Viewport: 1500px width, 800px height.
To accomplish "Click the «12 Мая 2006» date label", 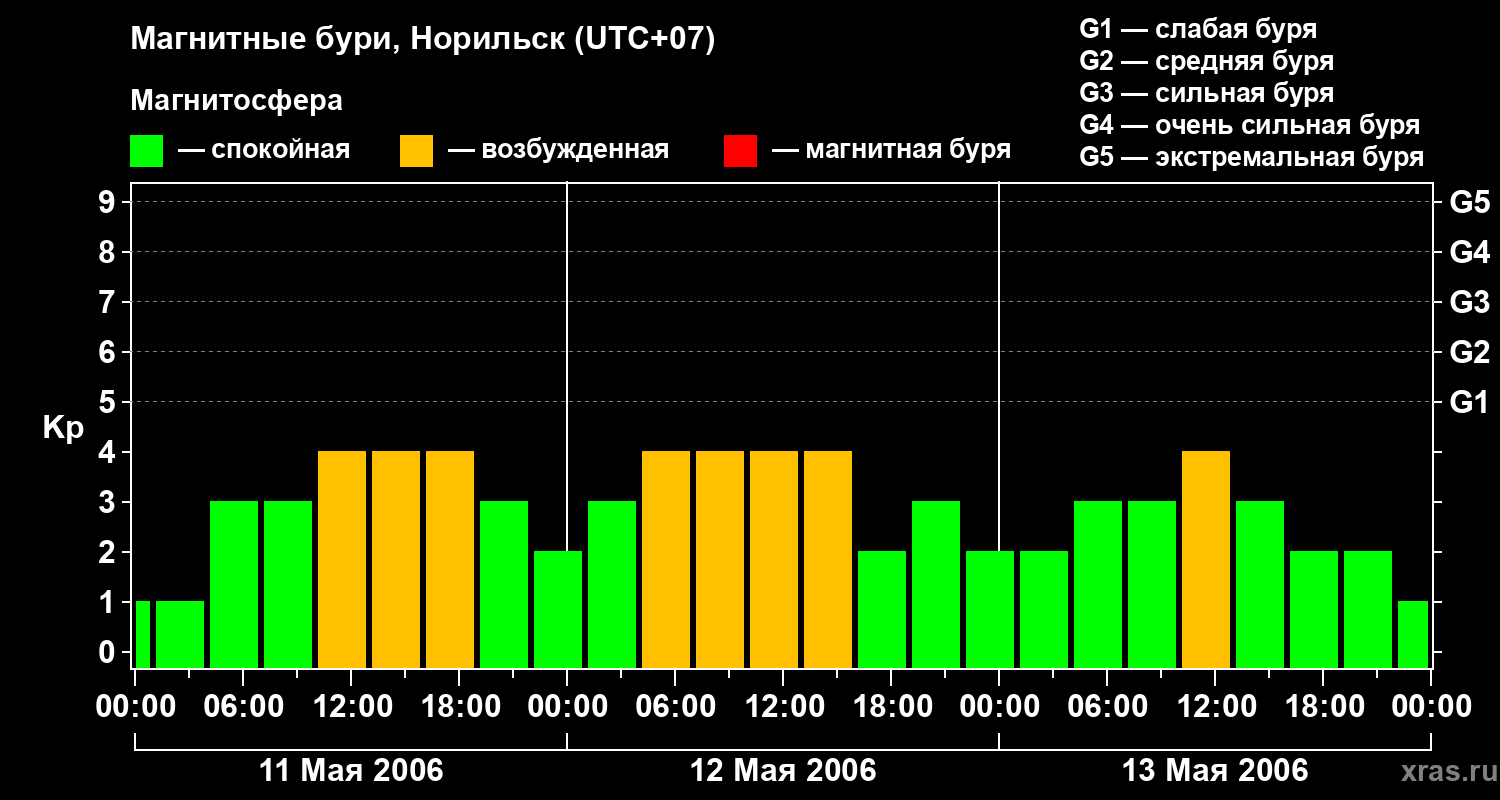I will click(x=783, y=771).
